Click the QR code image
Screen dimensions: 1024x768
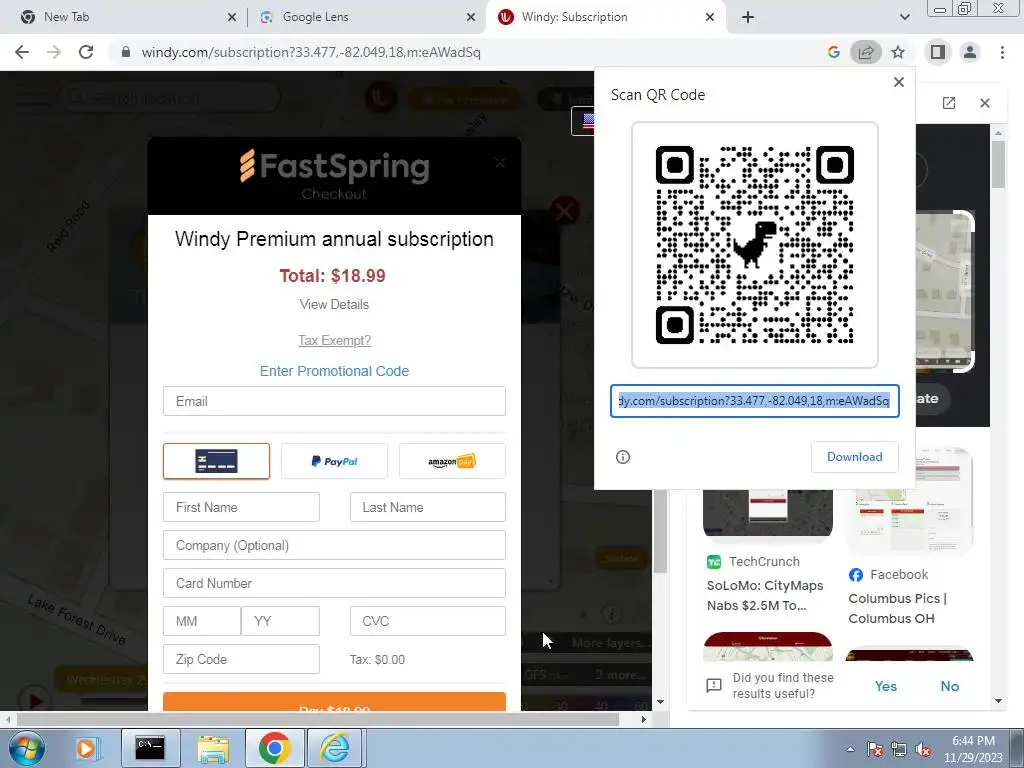click(x=754, y=245)
